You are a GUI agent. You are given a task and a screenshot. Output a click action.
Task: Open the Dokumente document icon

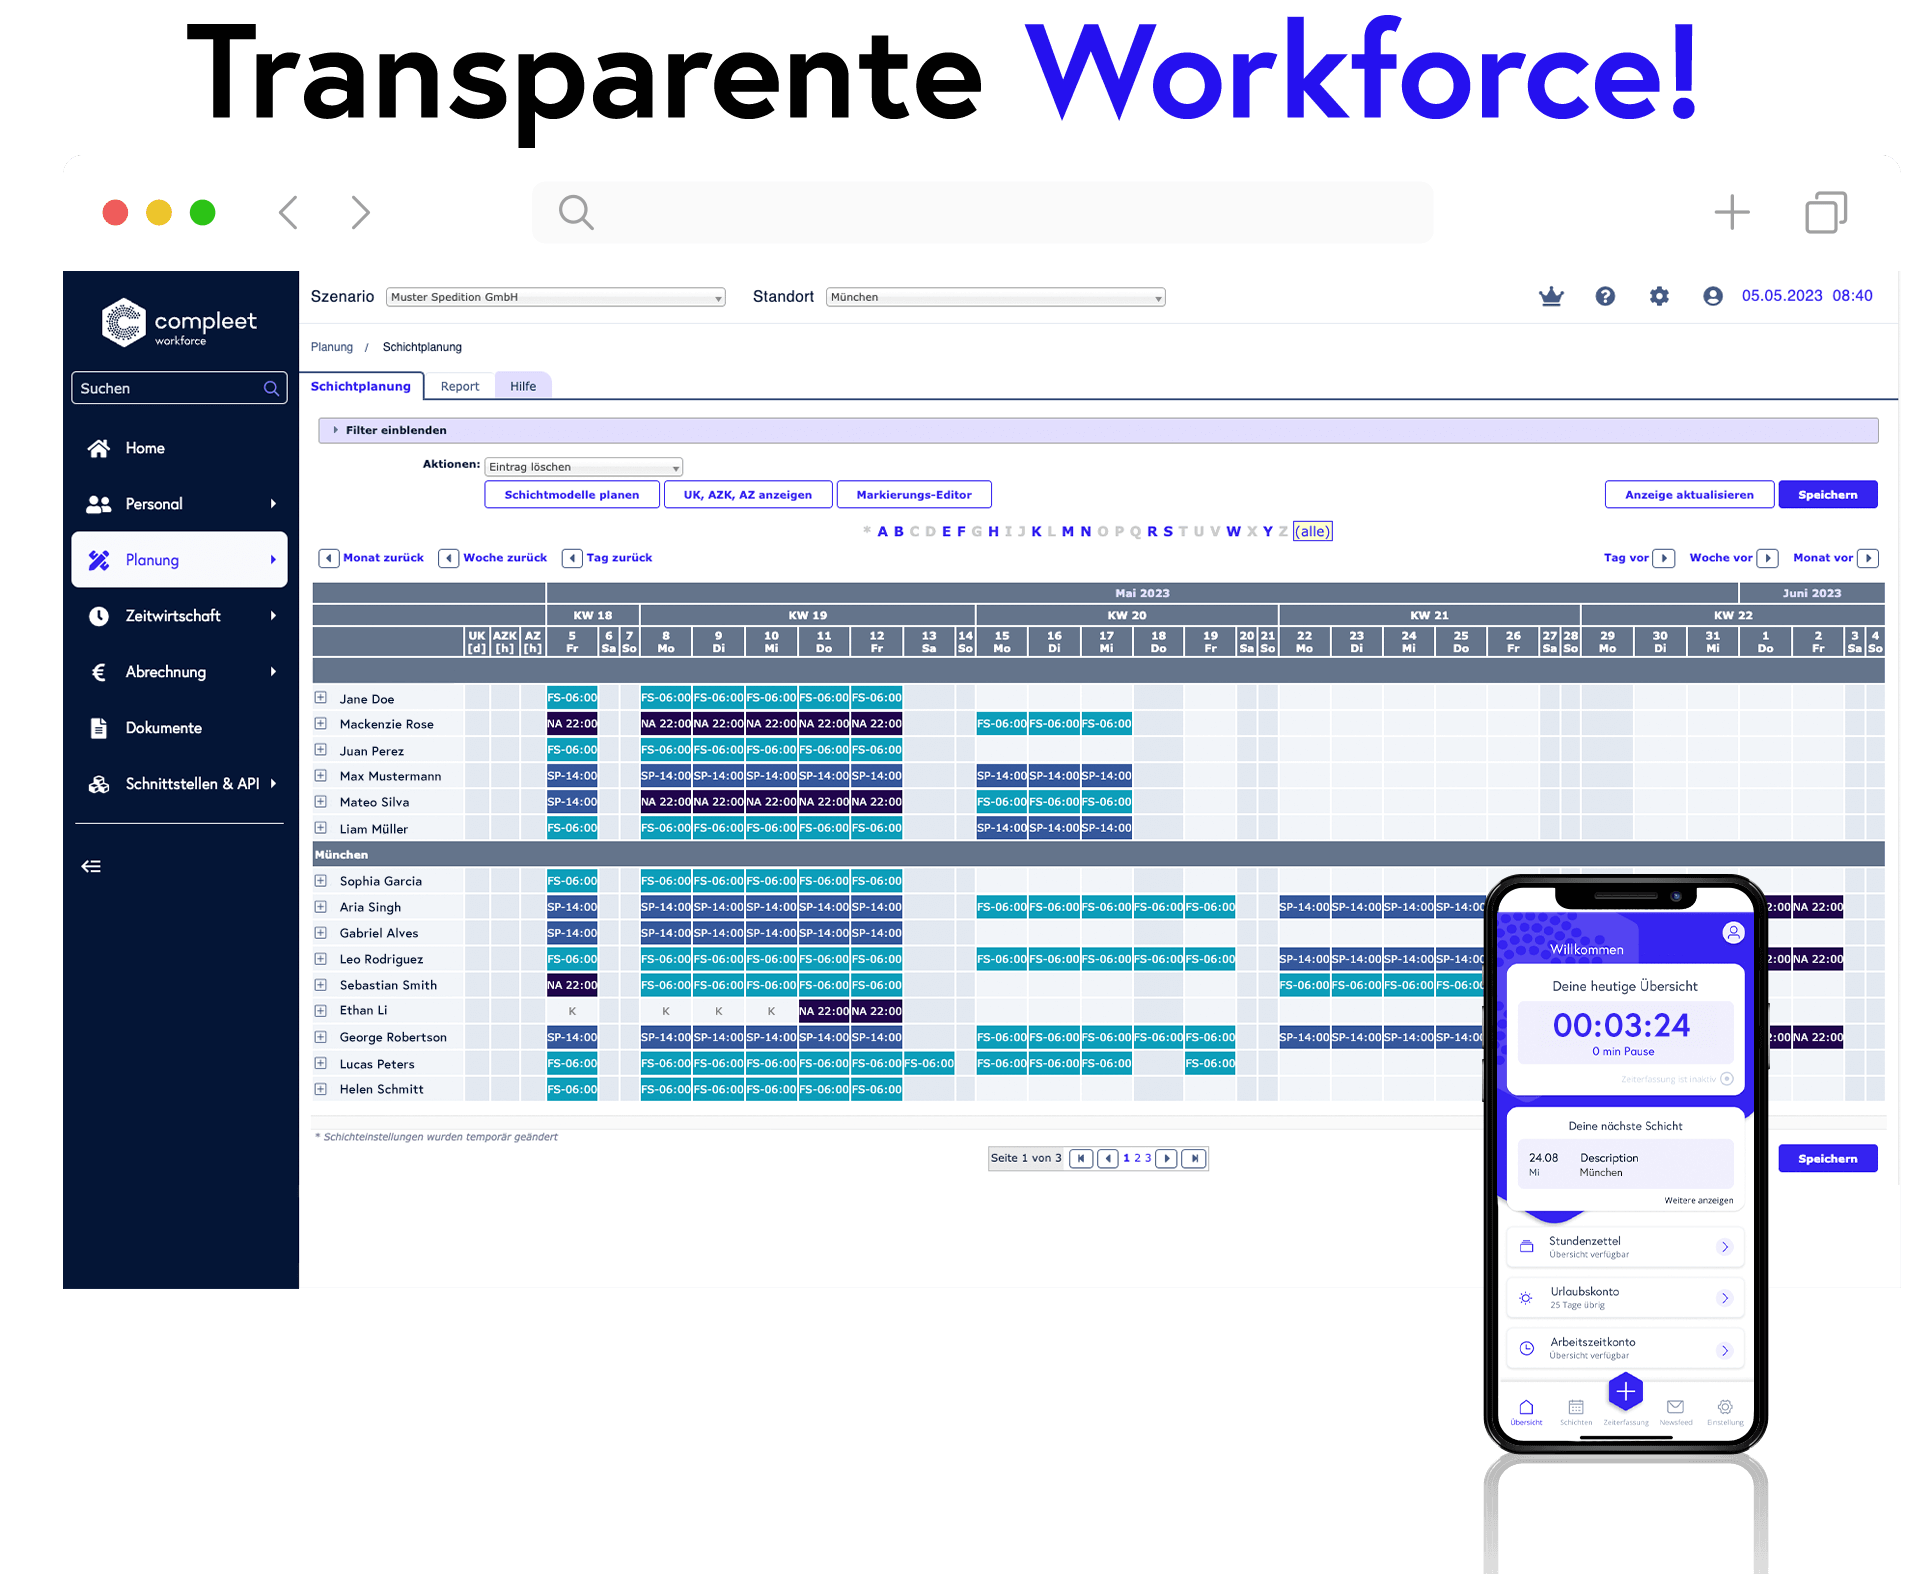coord(98,727)
